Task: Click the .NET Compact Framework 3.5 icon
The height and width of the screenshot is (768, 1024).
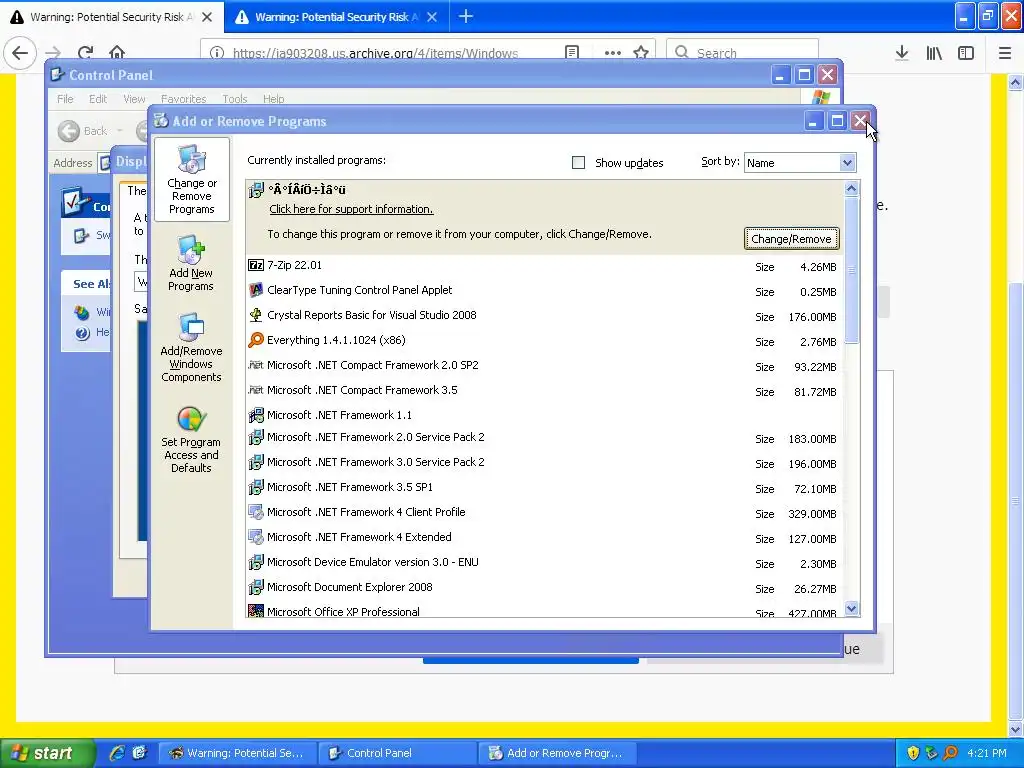Action: pos(256,390)
